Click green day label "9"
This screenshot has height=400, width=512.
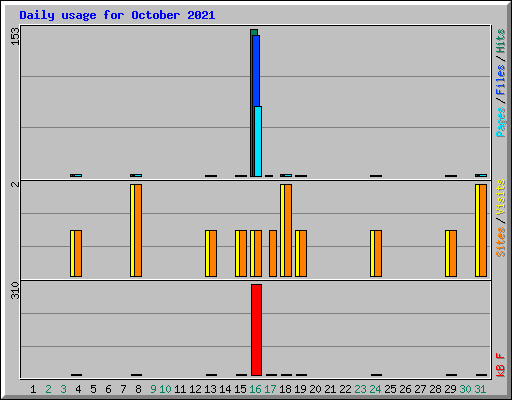click(153, 389)
